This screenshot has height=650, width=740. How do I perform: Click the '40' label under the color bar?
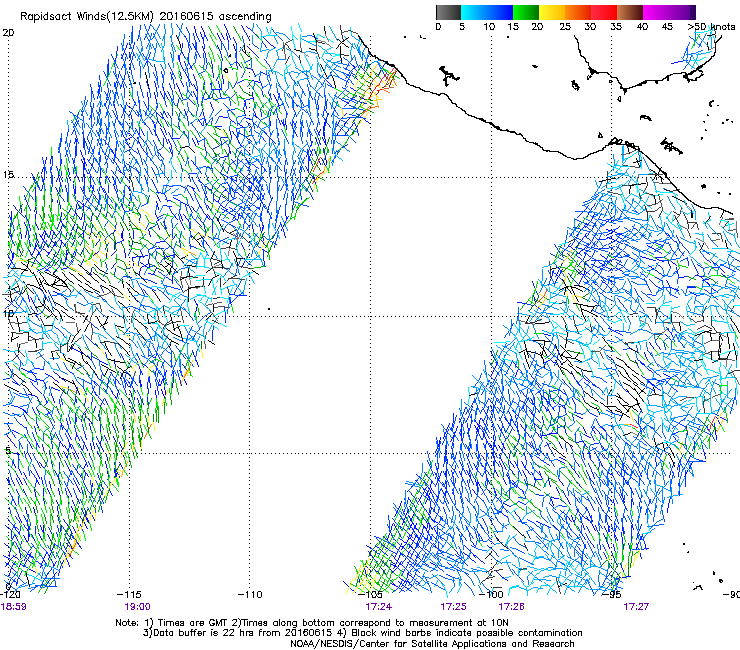pyautogui.click(x=642, y=26)
